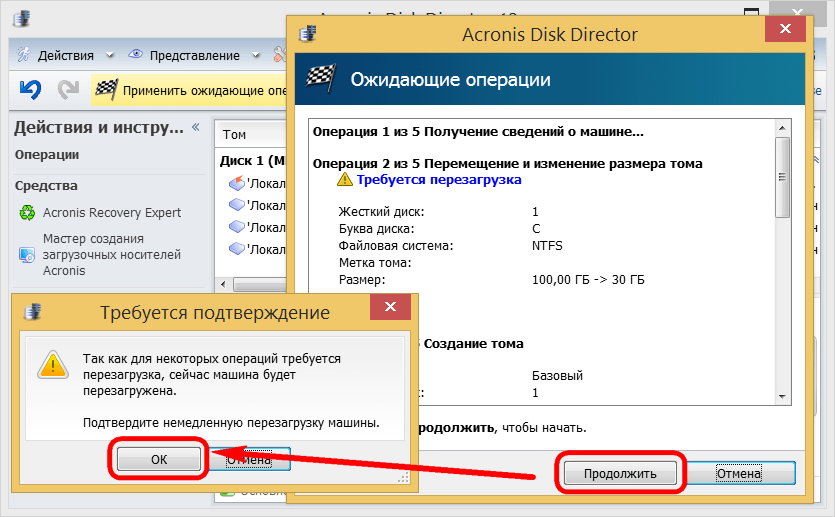
Task: Launch the Acronis bootable media builder wizard
Action: pos(93,254)
